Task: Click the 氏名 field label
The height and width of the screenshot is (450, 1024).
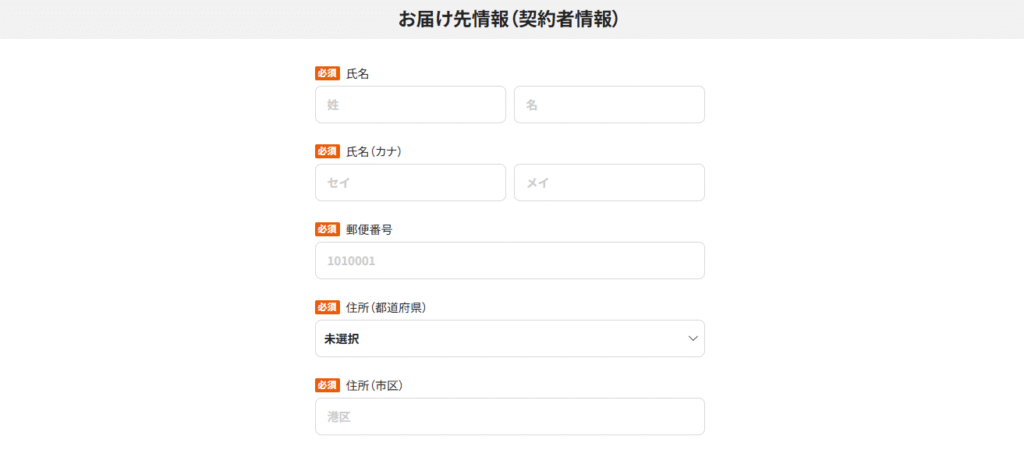Action: point(358,73)
